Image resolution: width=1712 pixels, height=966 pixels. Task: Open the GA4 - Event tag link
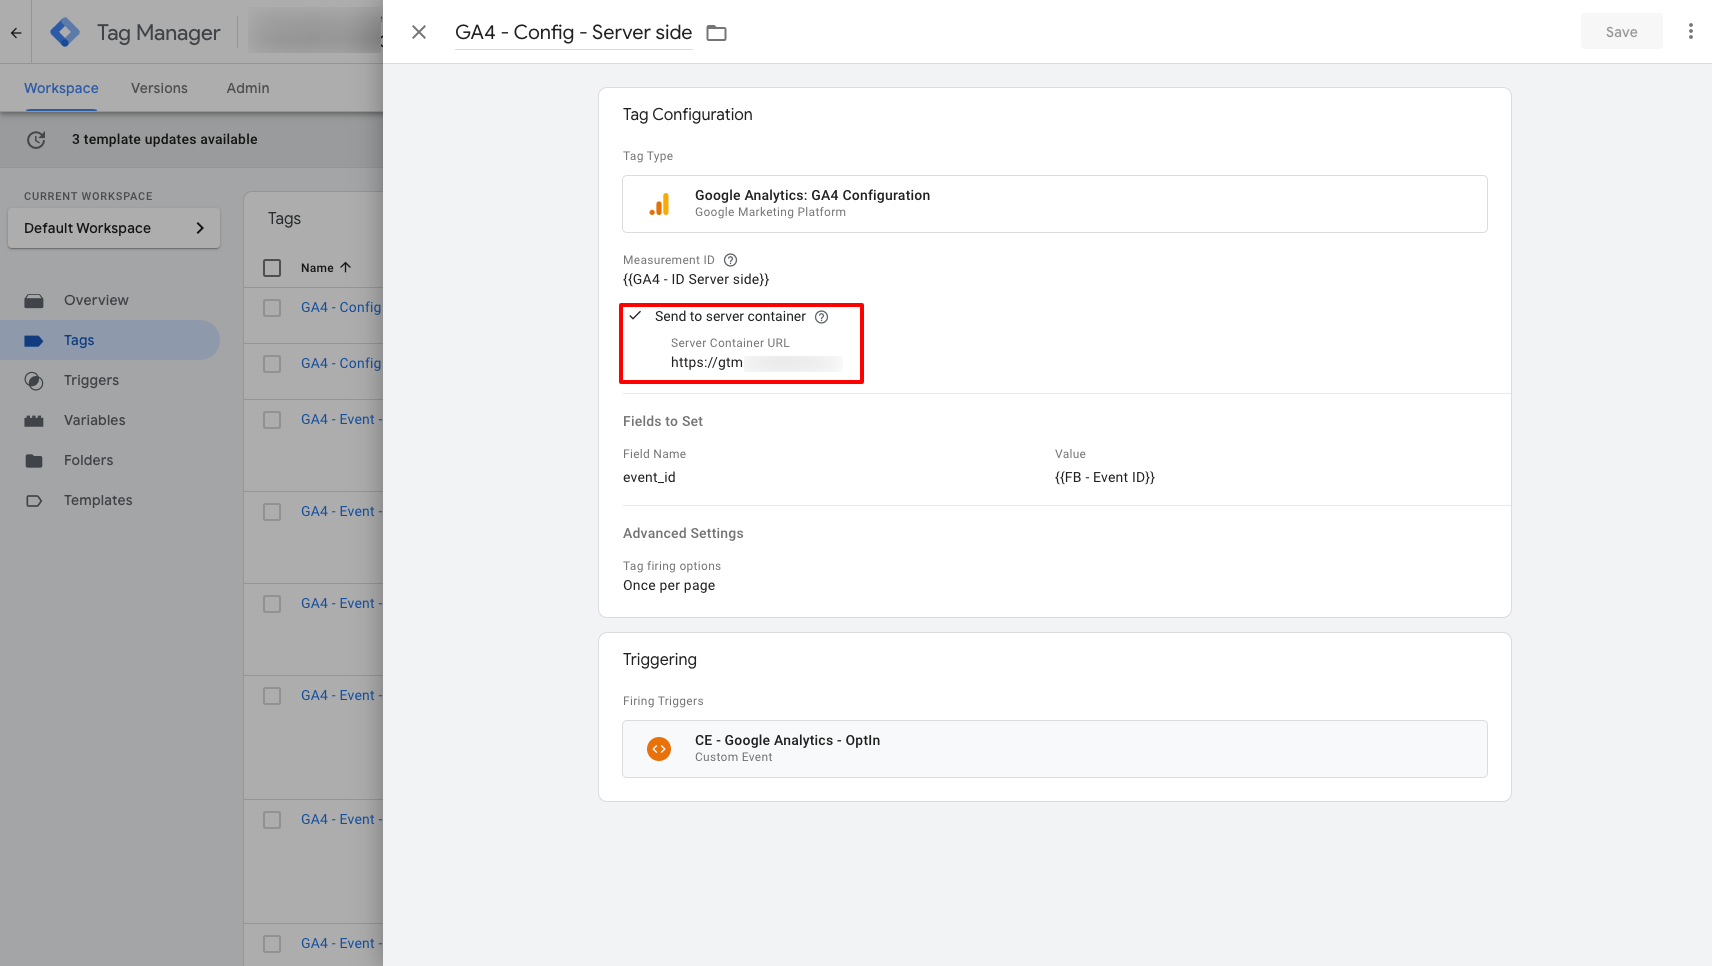[340, 418]
